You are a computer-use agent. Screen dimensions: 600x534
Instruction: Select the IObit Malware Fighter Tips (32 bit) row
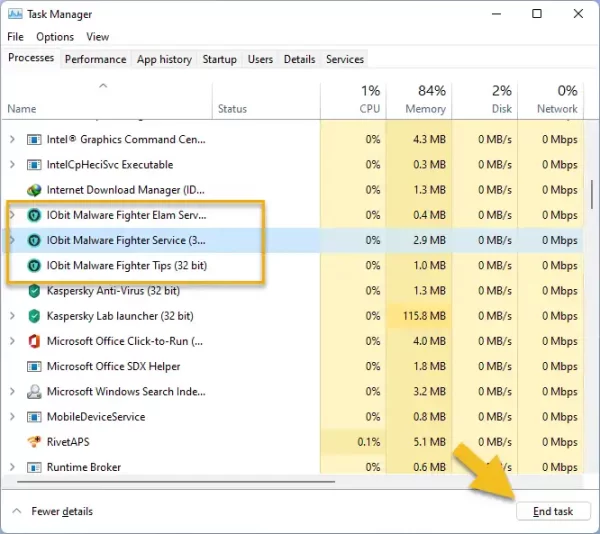tap(293, 265)
